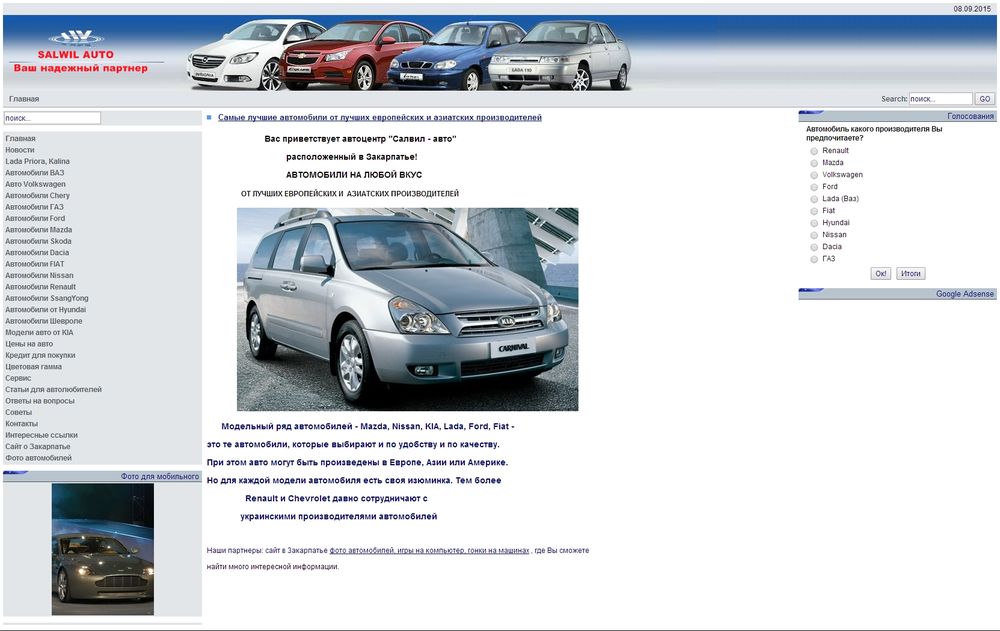Open Цены на авто page
This screenshot has width=1000, height=631.
(29, 344)
